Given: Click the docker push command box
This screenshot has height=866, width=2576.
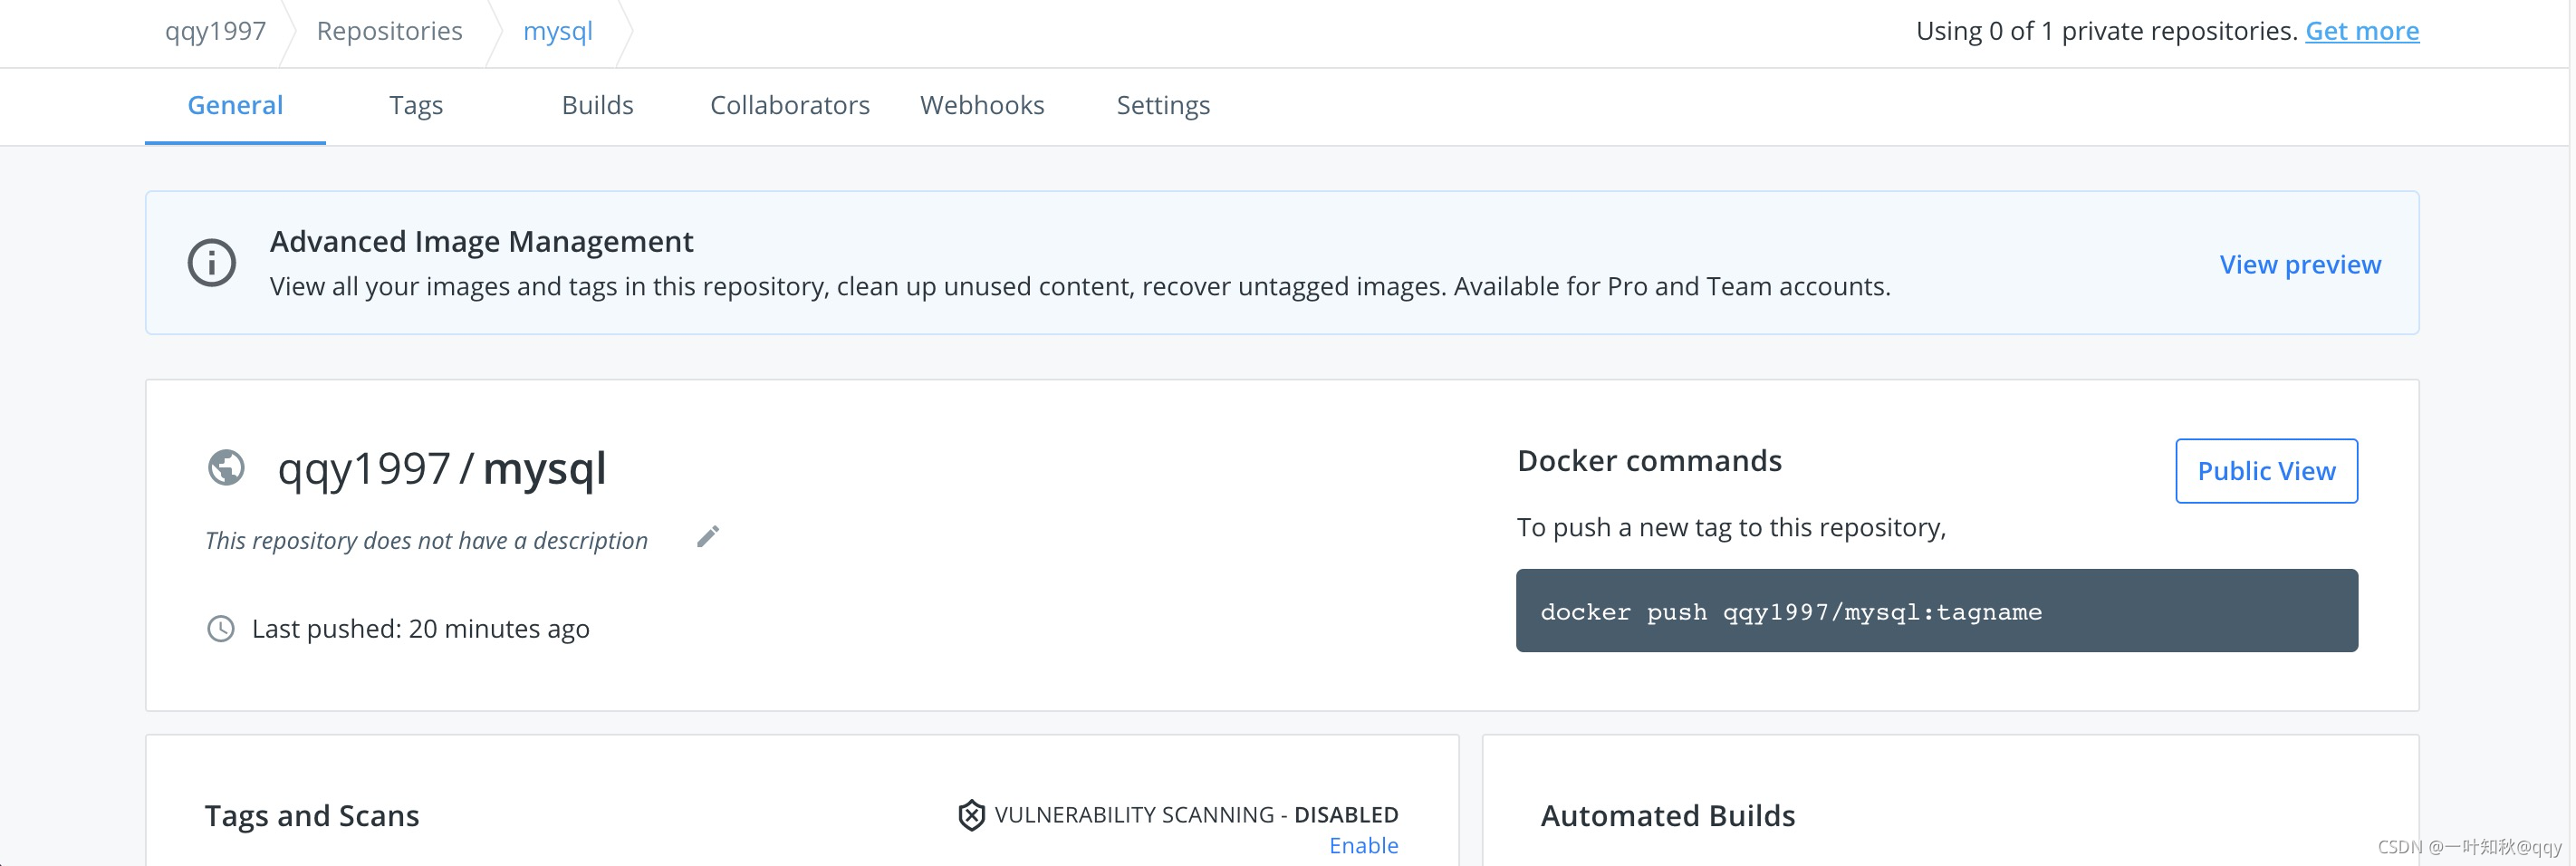Looking at the screenshot, I should (1936, 611).
